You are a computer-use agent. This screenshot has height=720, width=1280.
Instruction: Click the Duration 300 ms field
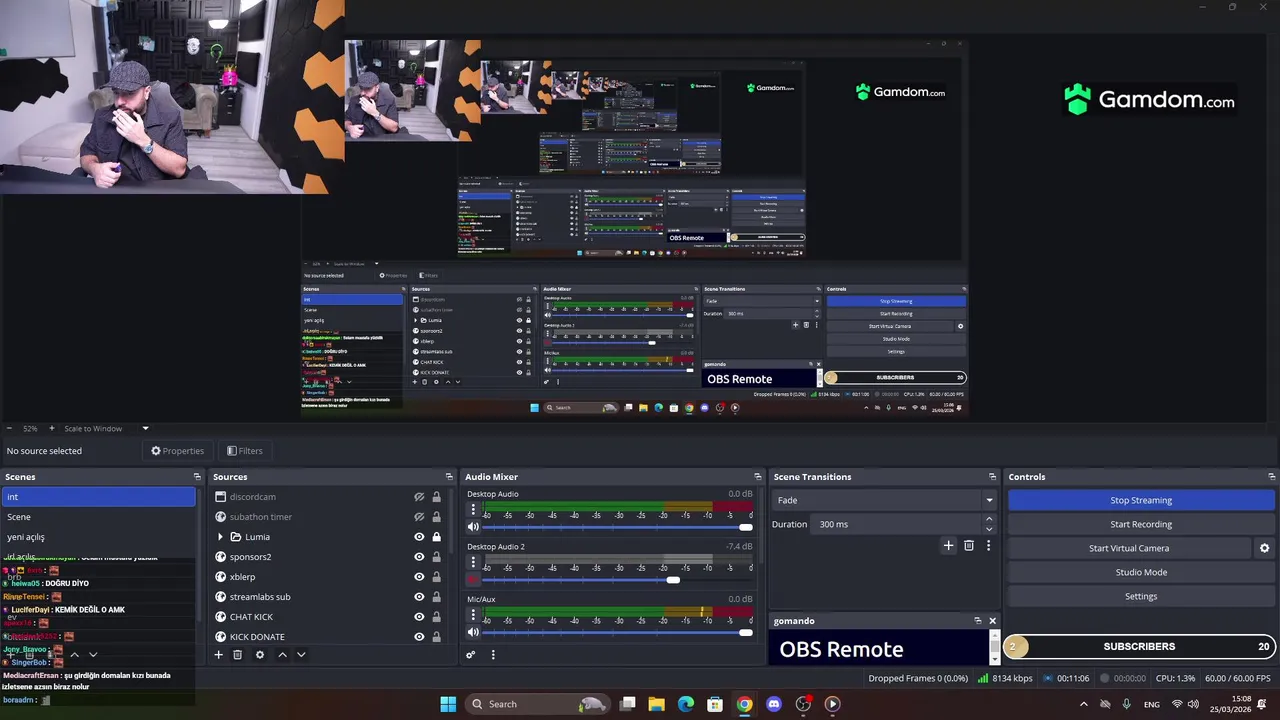897,524
